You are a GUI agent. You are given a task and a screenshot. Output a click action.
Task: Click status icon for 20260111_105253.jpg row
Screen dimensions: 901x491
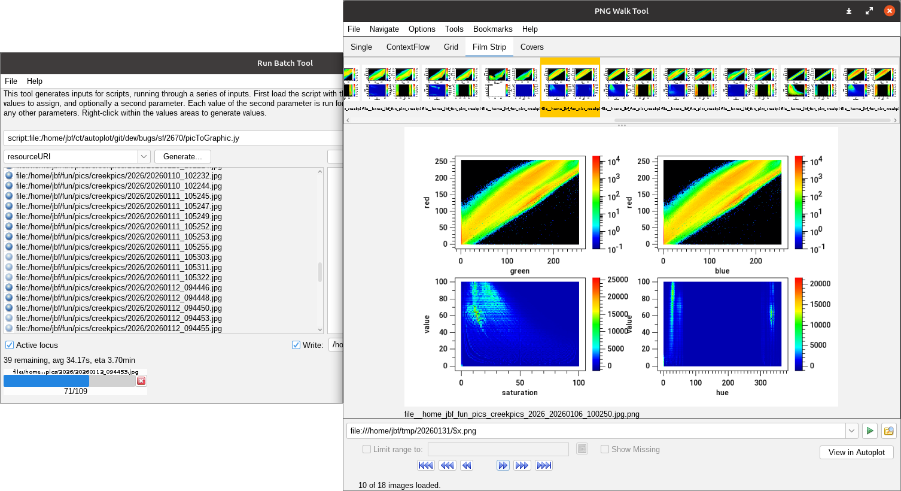(9, 237)
